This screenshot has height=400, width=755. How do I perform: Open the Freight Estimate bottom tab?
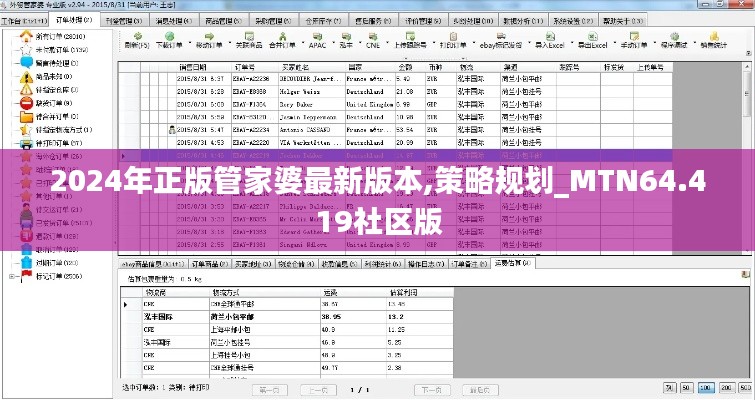[512, 263]
